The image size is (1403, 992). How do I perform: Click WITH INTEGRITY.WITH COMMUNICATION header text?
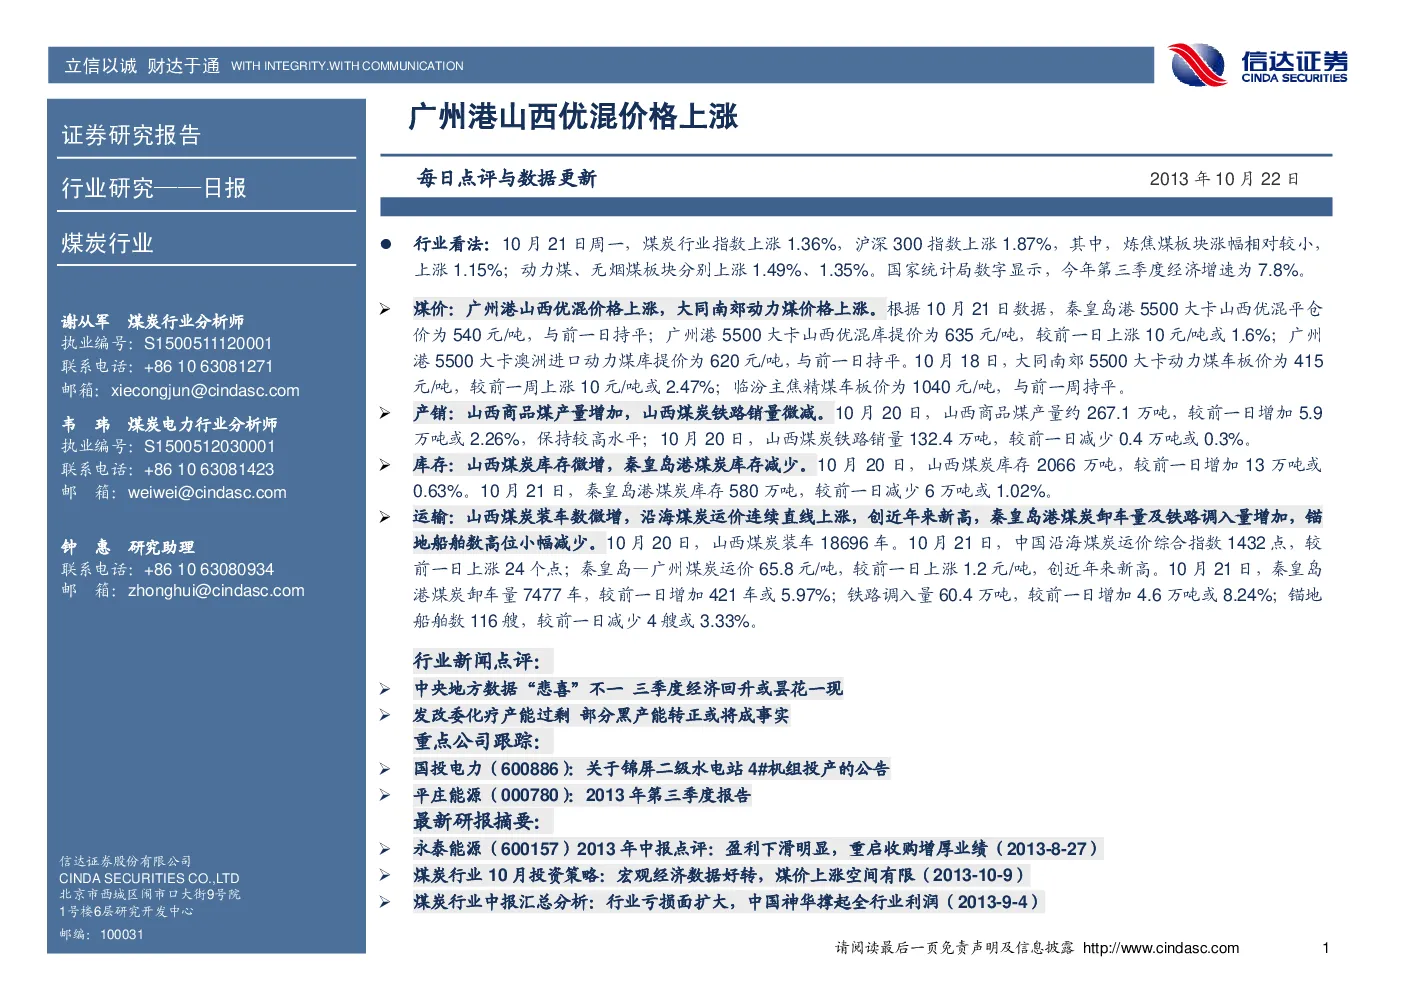347,66
